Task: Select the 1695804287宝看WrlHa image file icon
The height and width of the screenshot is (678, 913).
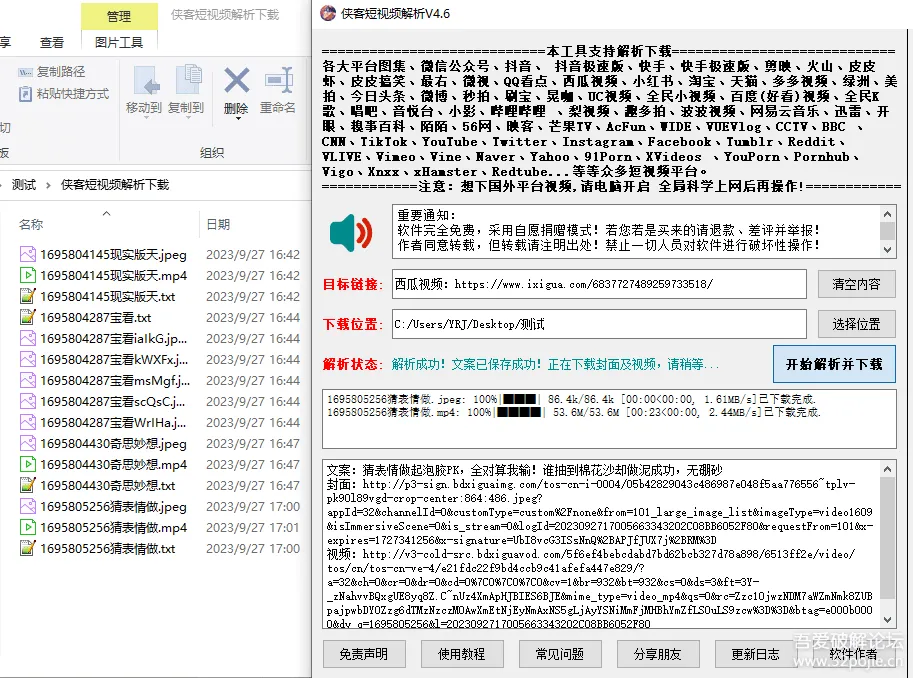Action: [x=27, y=422]
